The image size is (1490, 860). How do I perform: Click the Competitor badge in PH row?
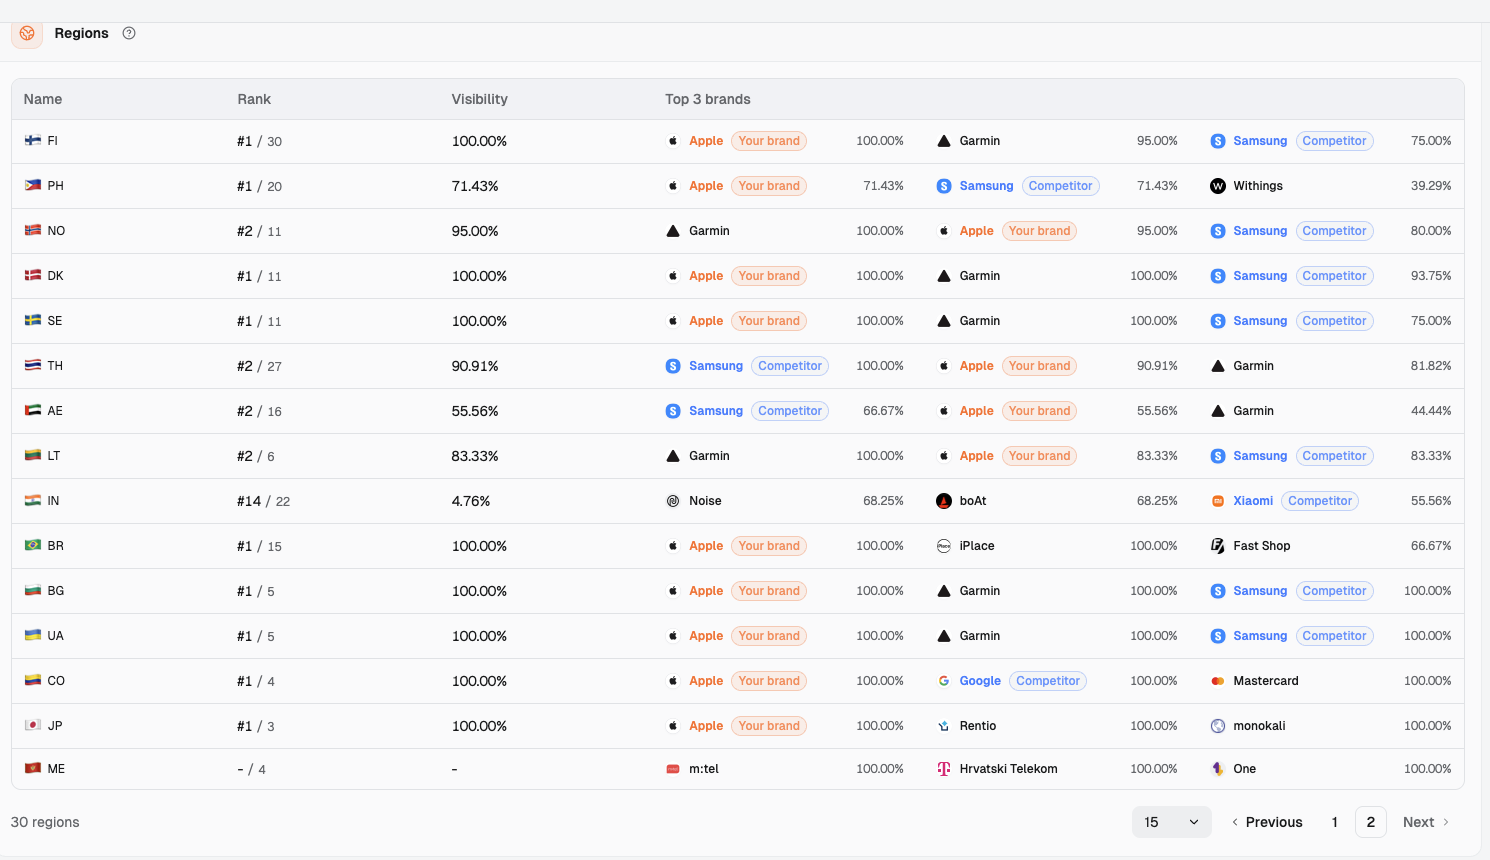pyautogui.click(x=1060, y=186)
